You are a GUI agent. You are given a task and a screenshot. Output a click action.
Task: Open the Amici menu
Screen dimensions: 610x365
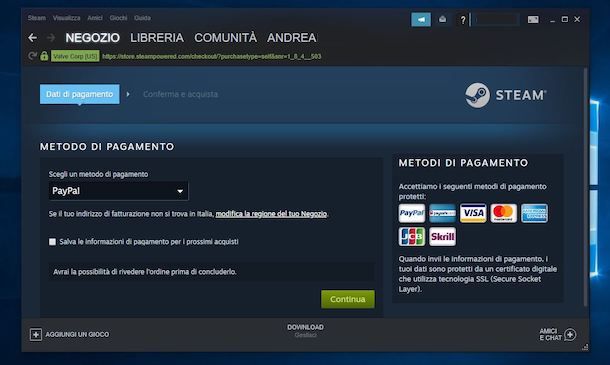coord(95,18)
